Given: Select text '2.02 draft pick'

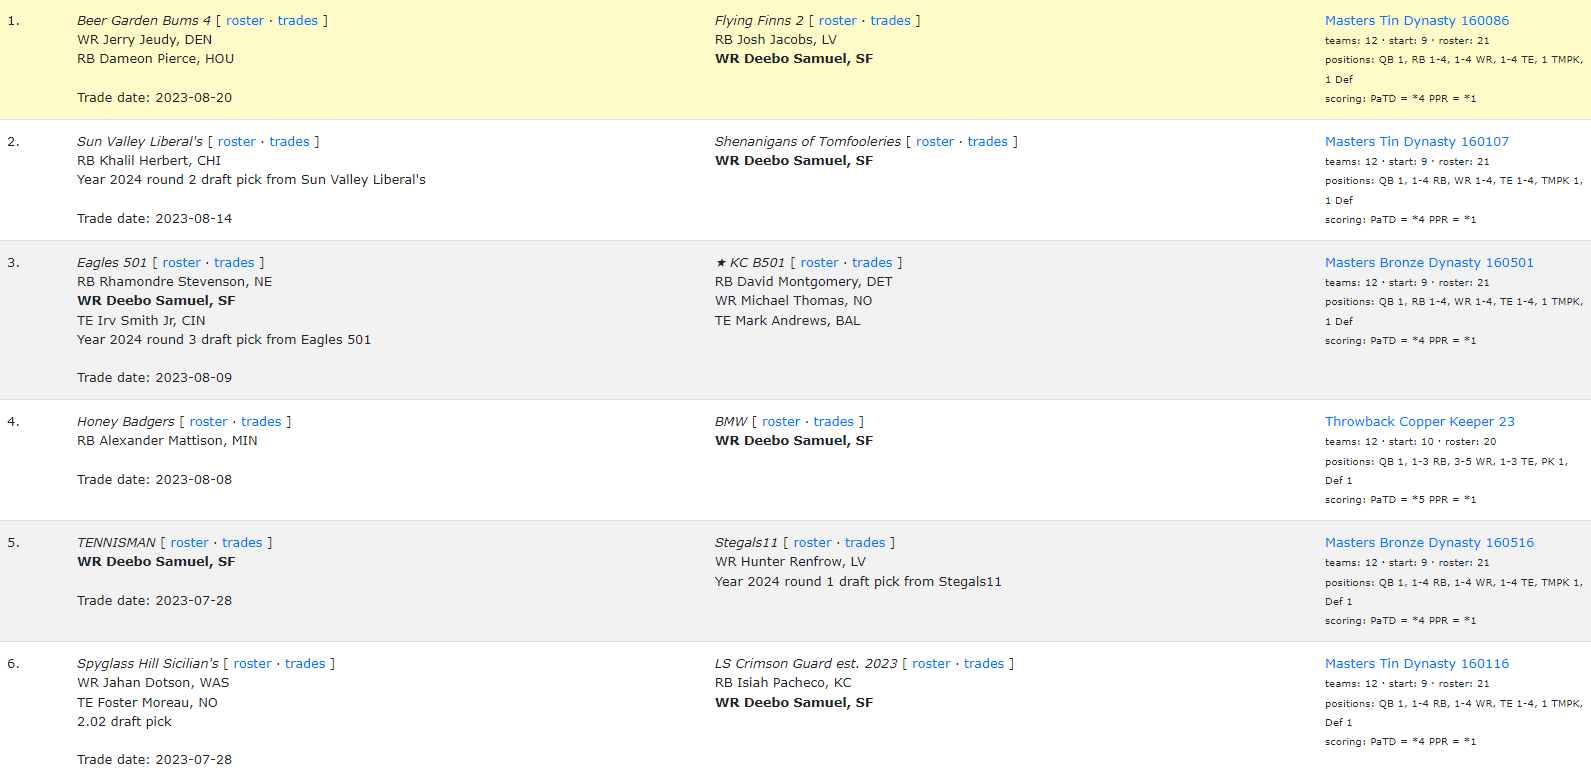Looking at the screenshot, I should [x=124, y=721].
